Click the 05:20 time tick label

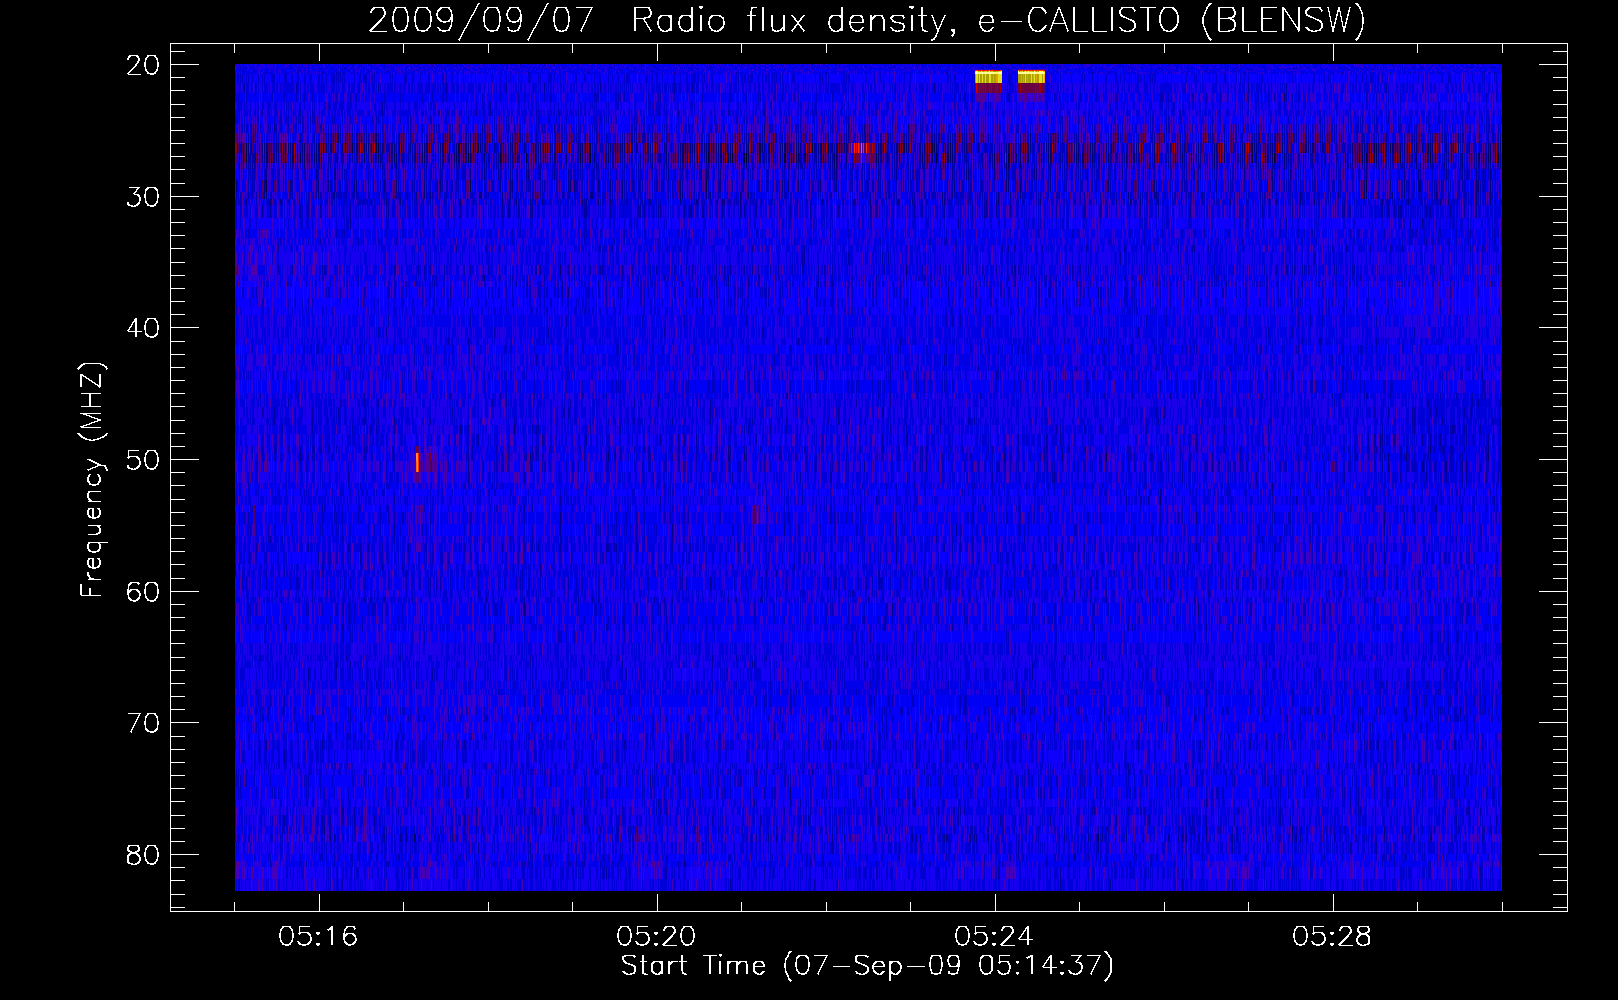pyautogui.click(x=656, y=937)
